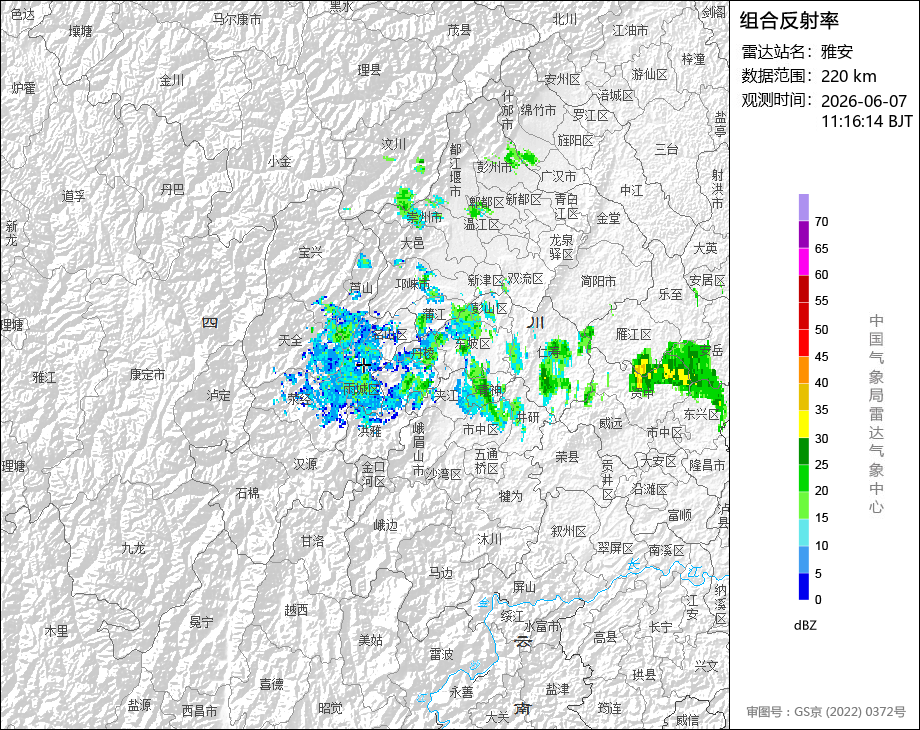The image size is (920, 730).
Task: Click the 盐源 label on the map
Action: pos(140,705)
